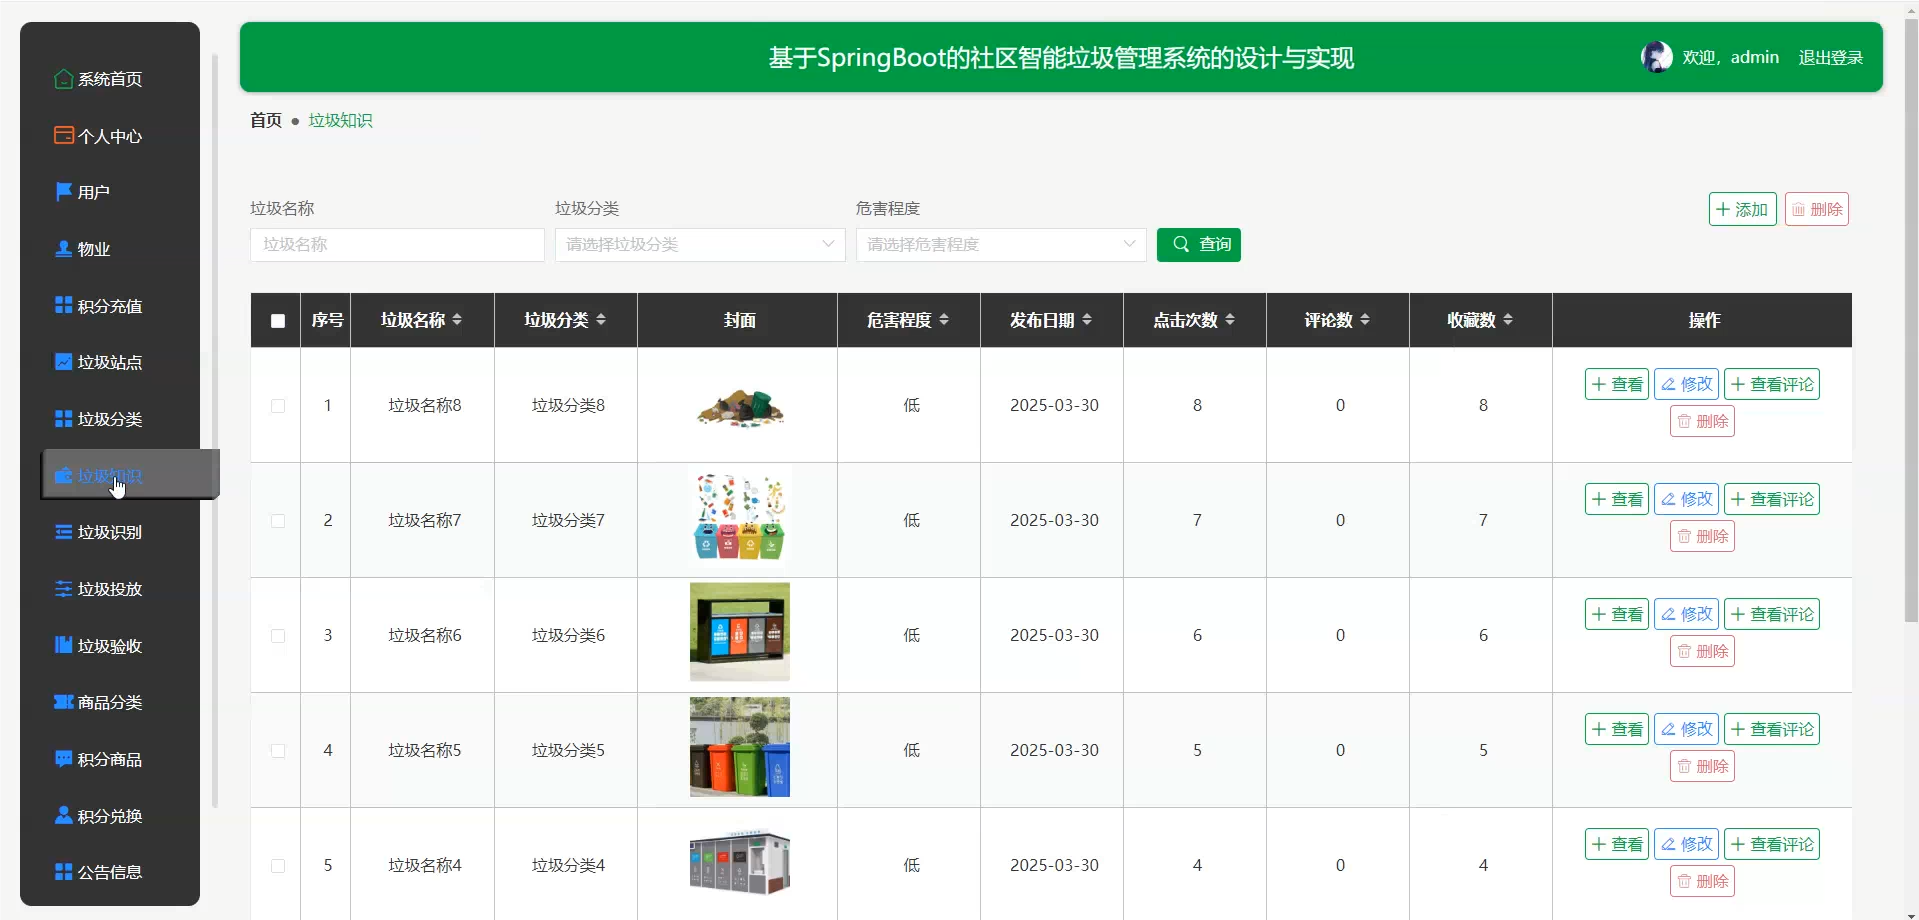
Task: Open the 请选择危害程度 dropdown
Action: [1001, 245]
